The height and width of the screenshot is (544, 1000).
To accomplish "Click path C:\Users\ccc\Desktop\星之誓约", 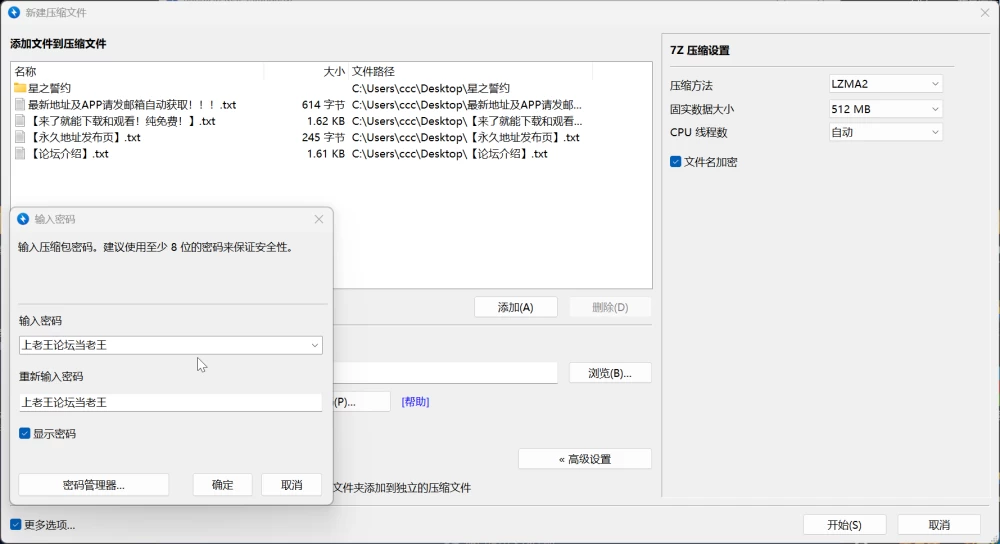I will 431,88.
